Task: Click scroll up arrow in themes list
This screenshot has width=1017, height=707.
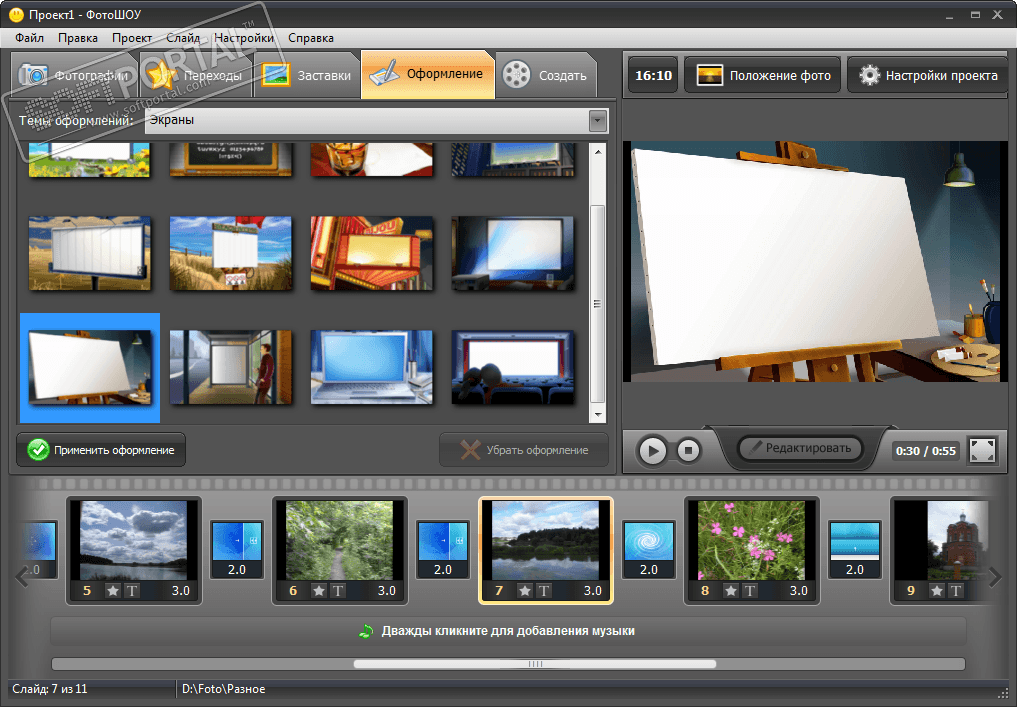Action: pos(597,152)
